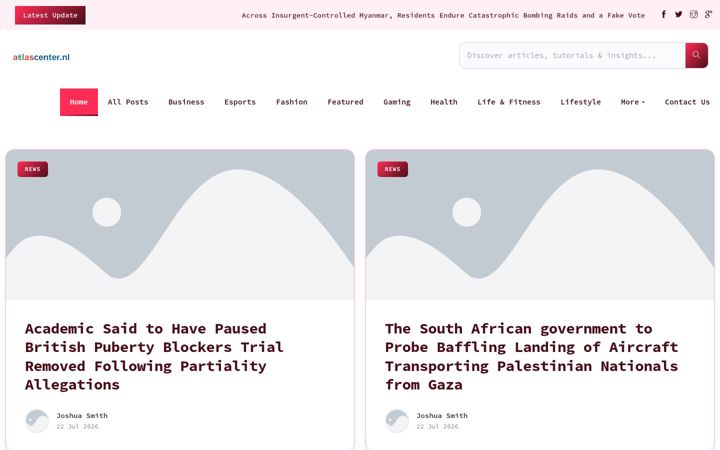
Task: Click NEWS tag on puberty blockers article
Action: click(x=33, y=169)
